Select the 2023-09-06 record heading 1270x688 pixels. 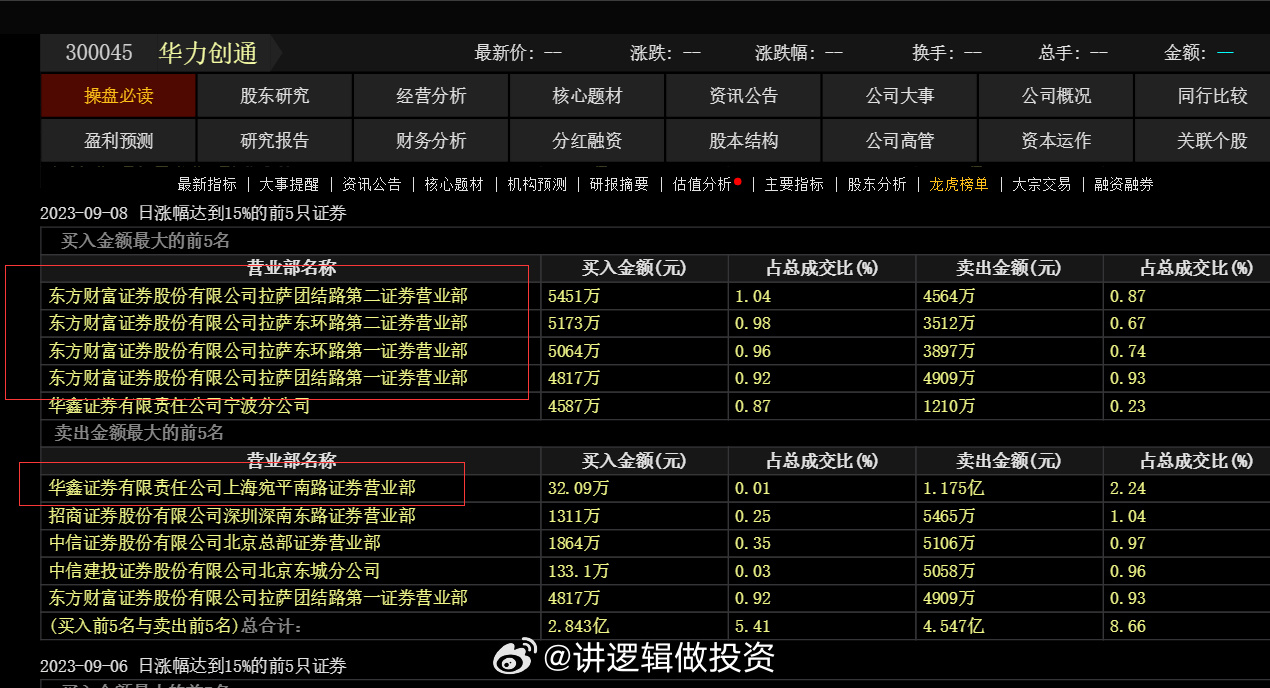pos(193,666)
